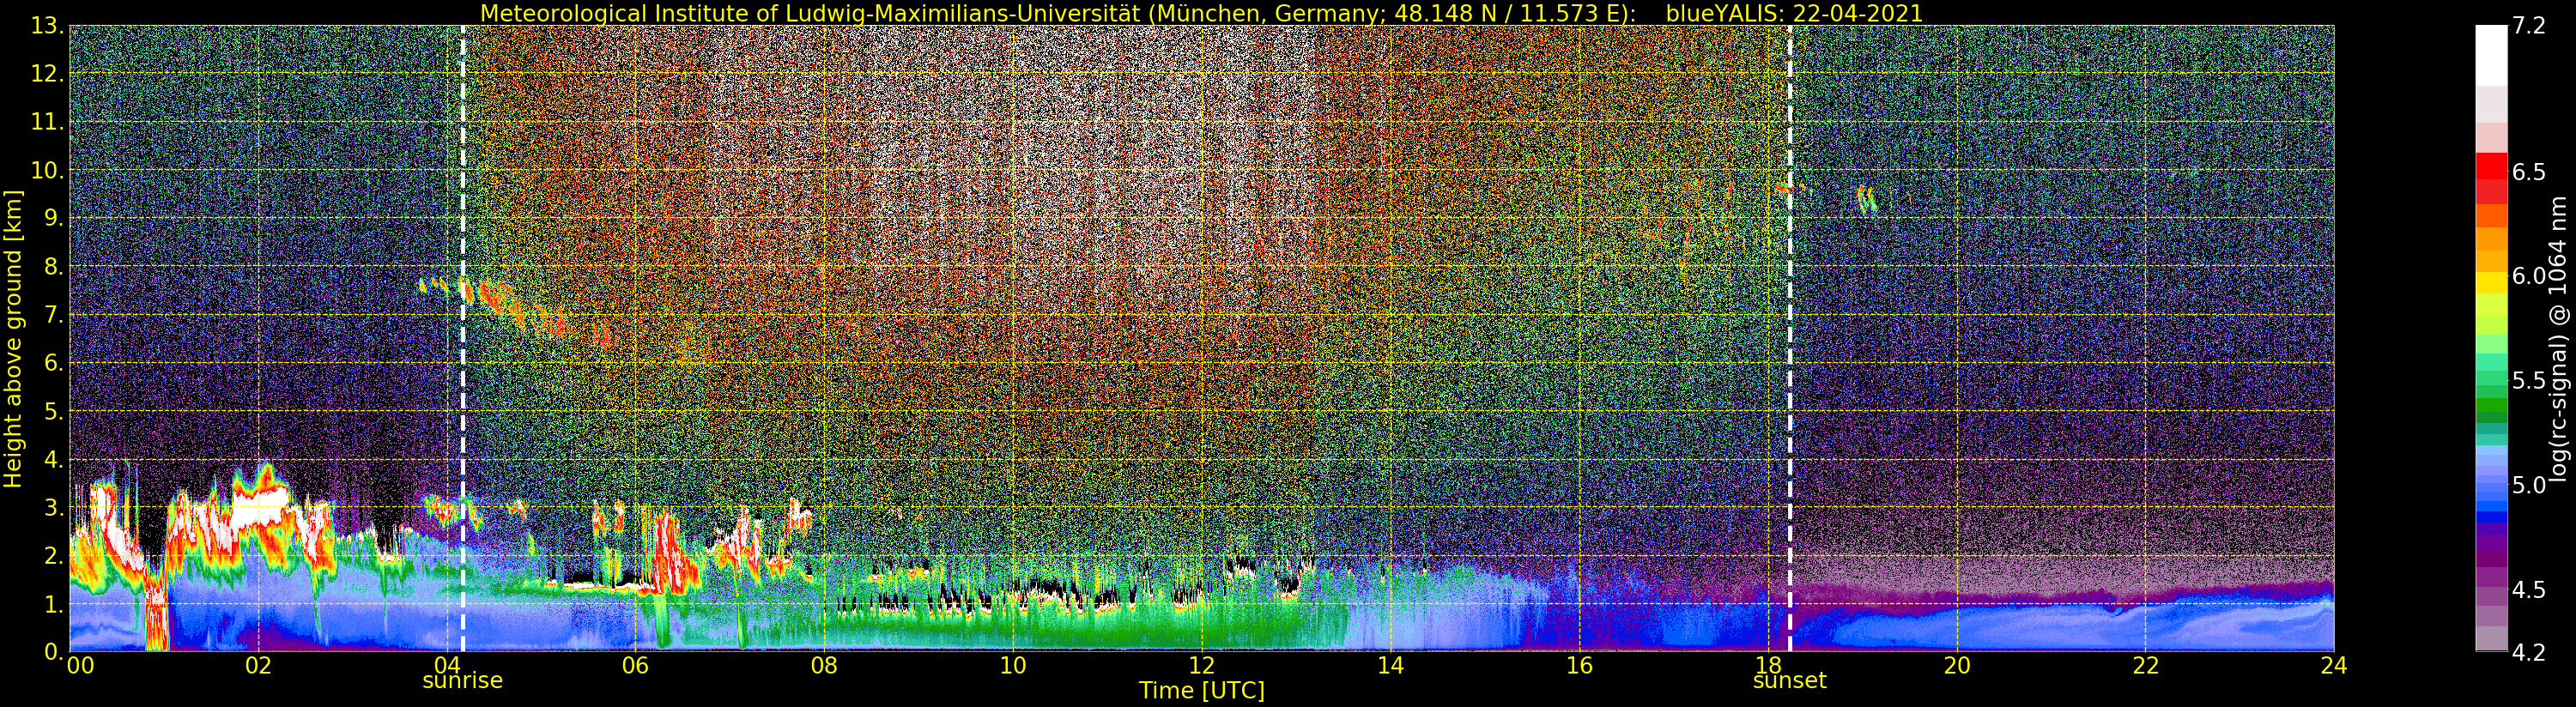Select the Time [UTC] axis label

pos(1202,691)
